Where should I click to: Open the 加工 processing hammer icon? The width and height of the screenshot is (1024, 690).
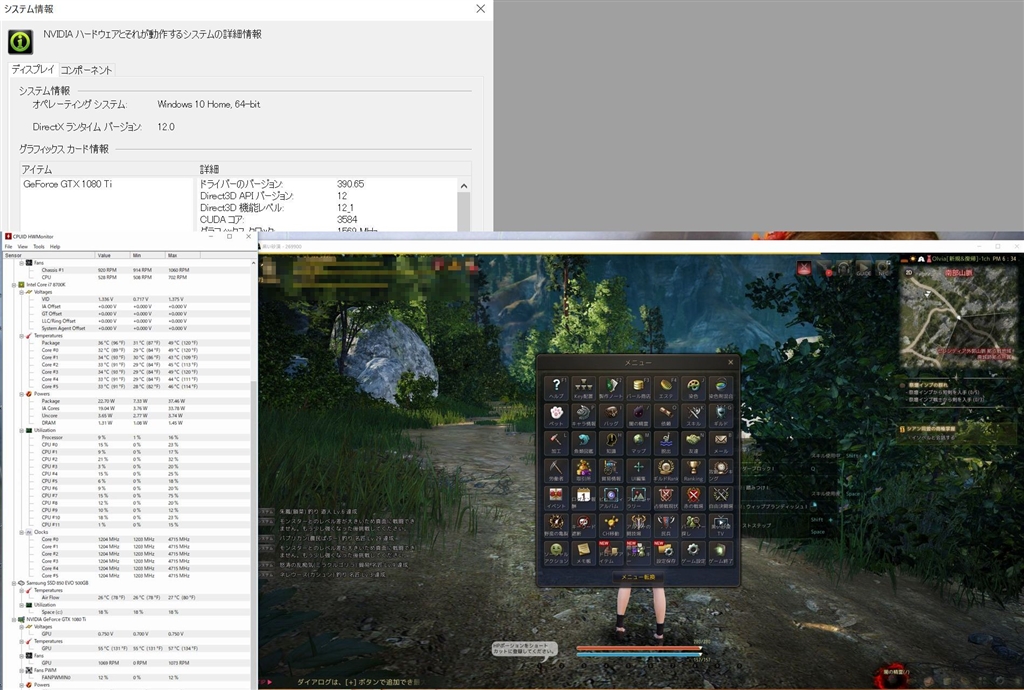(556, 443)
